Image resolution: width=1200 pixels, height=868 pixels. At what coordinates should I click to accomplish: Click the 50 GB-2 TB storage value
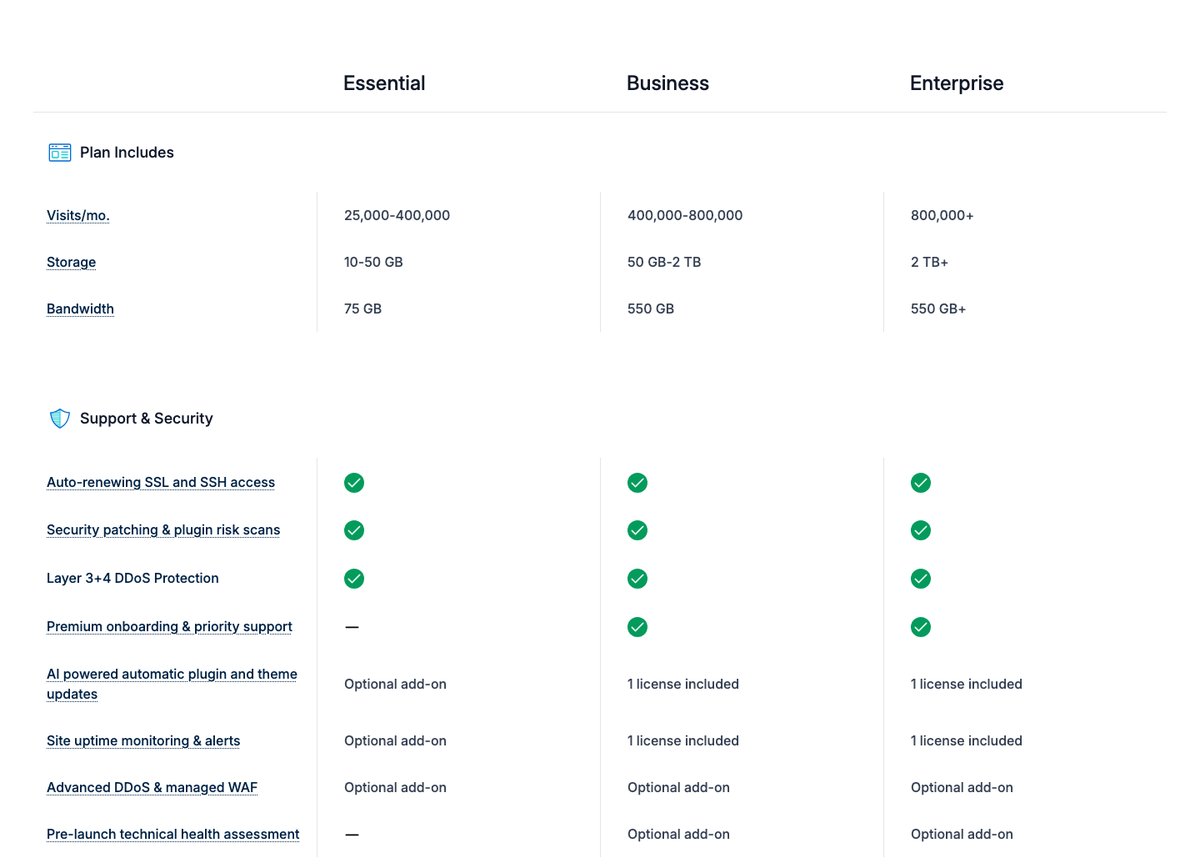664,262
